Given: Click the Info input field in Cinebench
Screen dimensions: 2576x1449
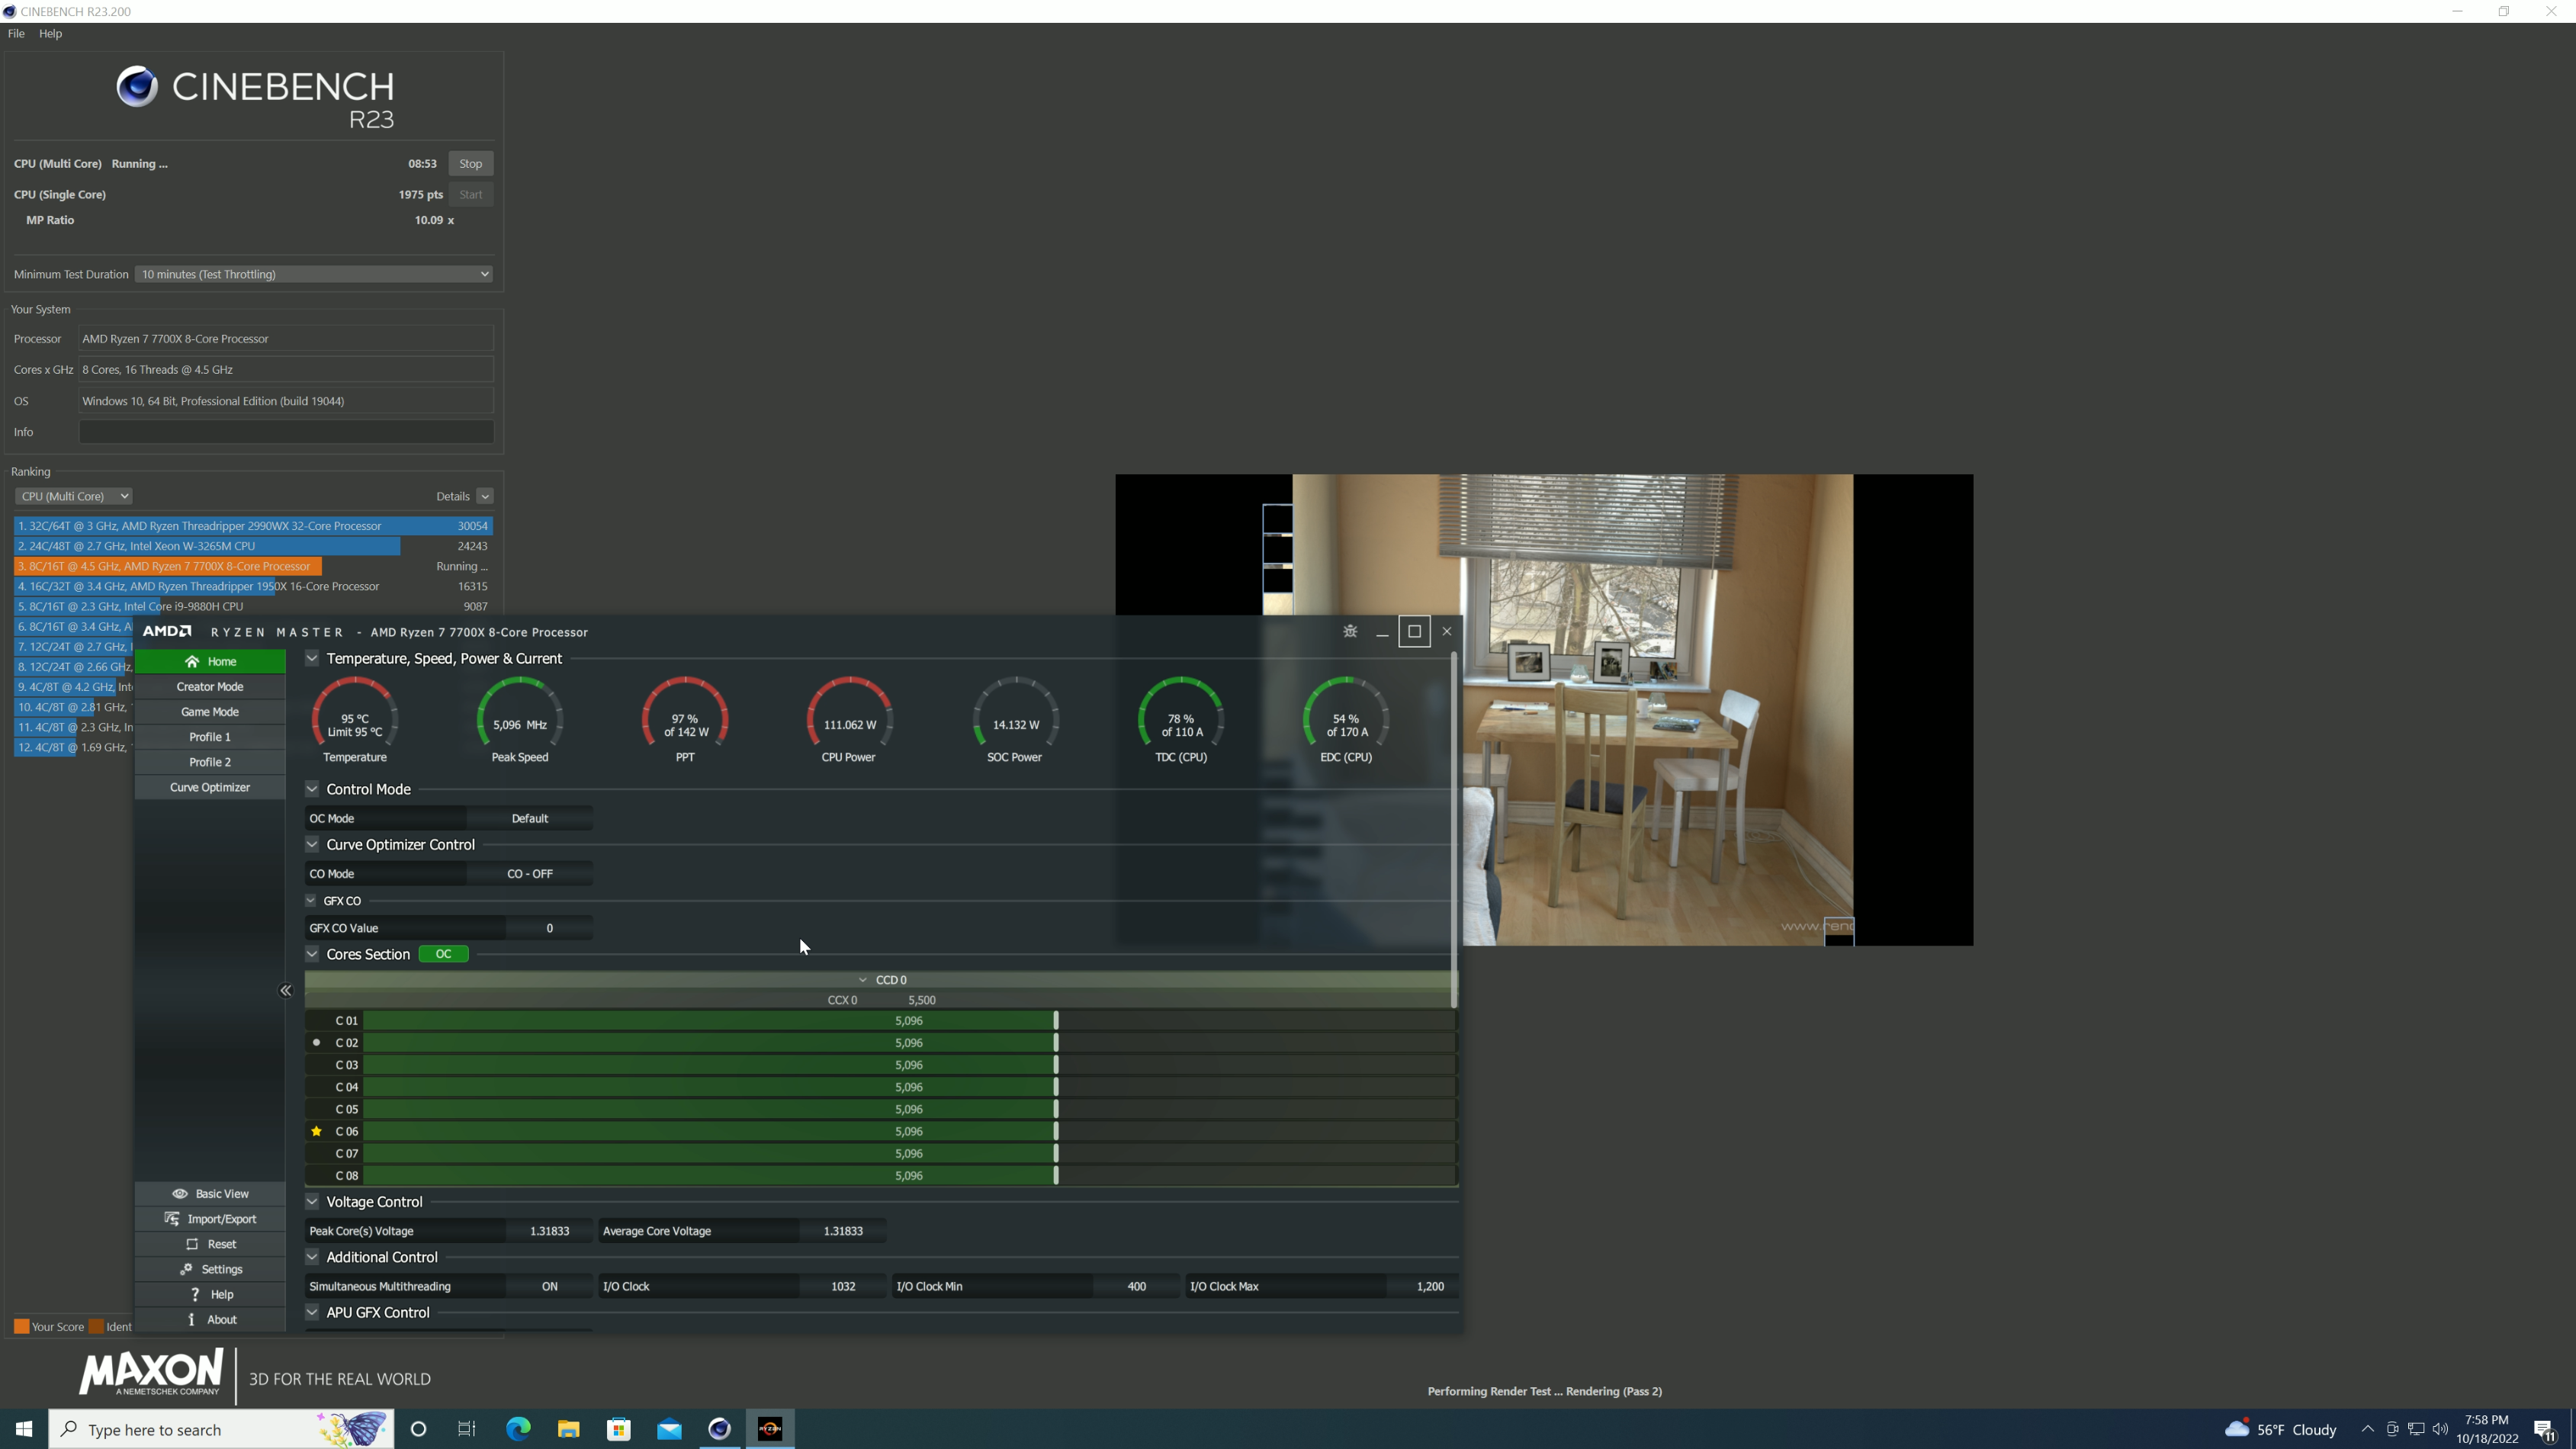Looking at the screenshot, I should click(x=286, y=432).
